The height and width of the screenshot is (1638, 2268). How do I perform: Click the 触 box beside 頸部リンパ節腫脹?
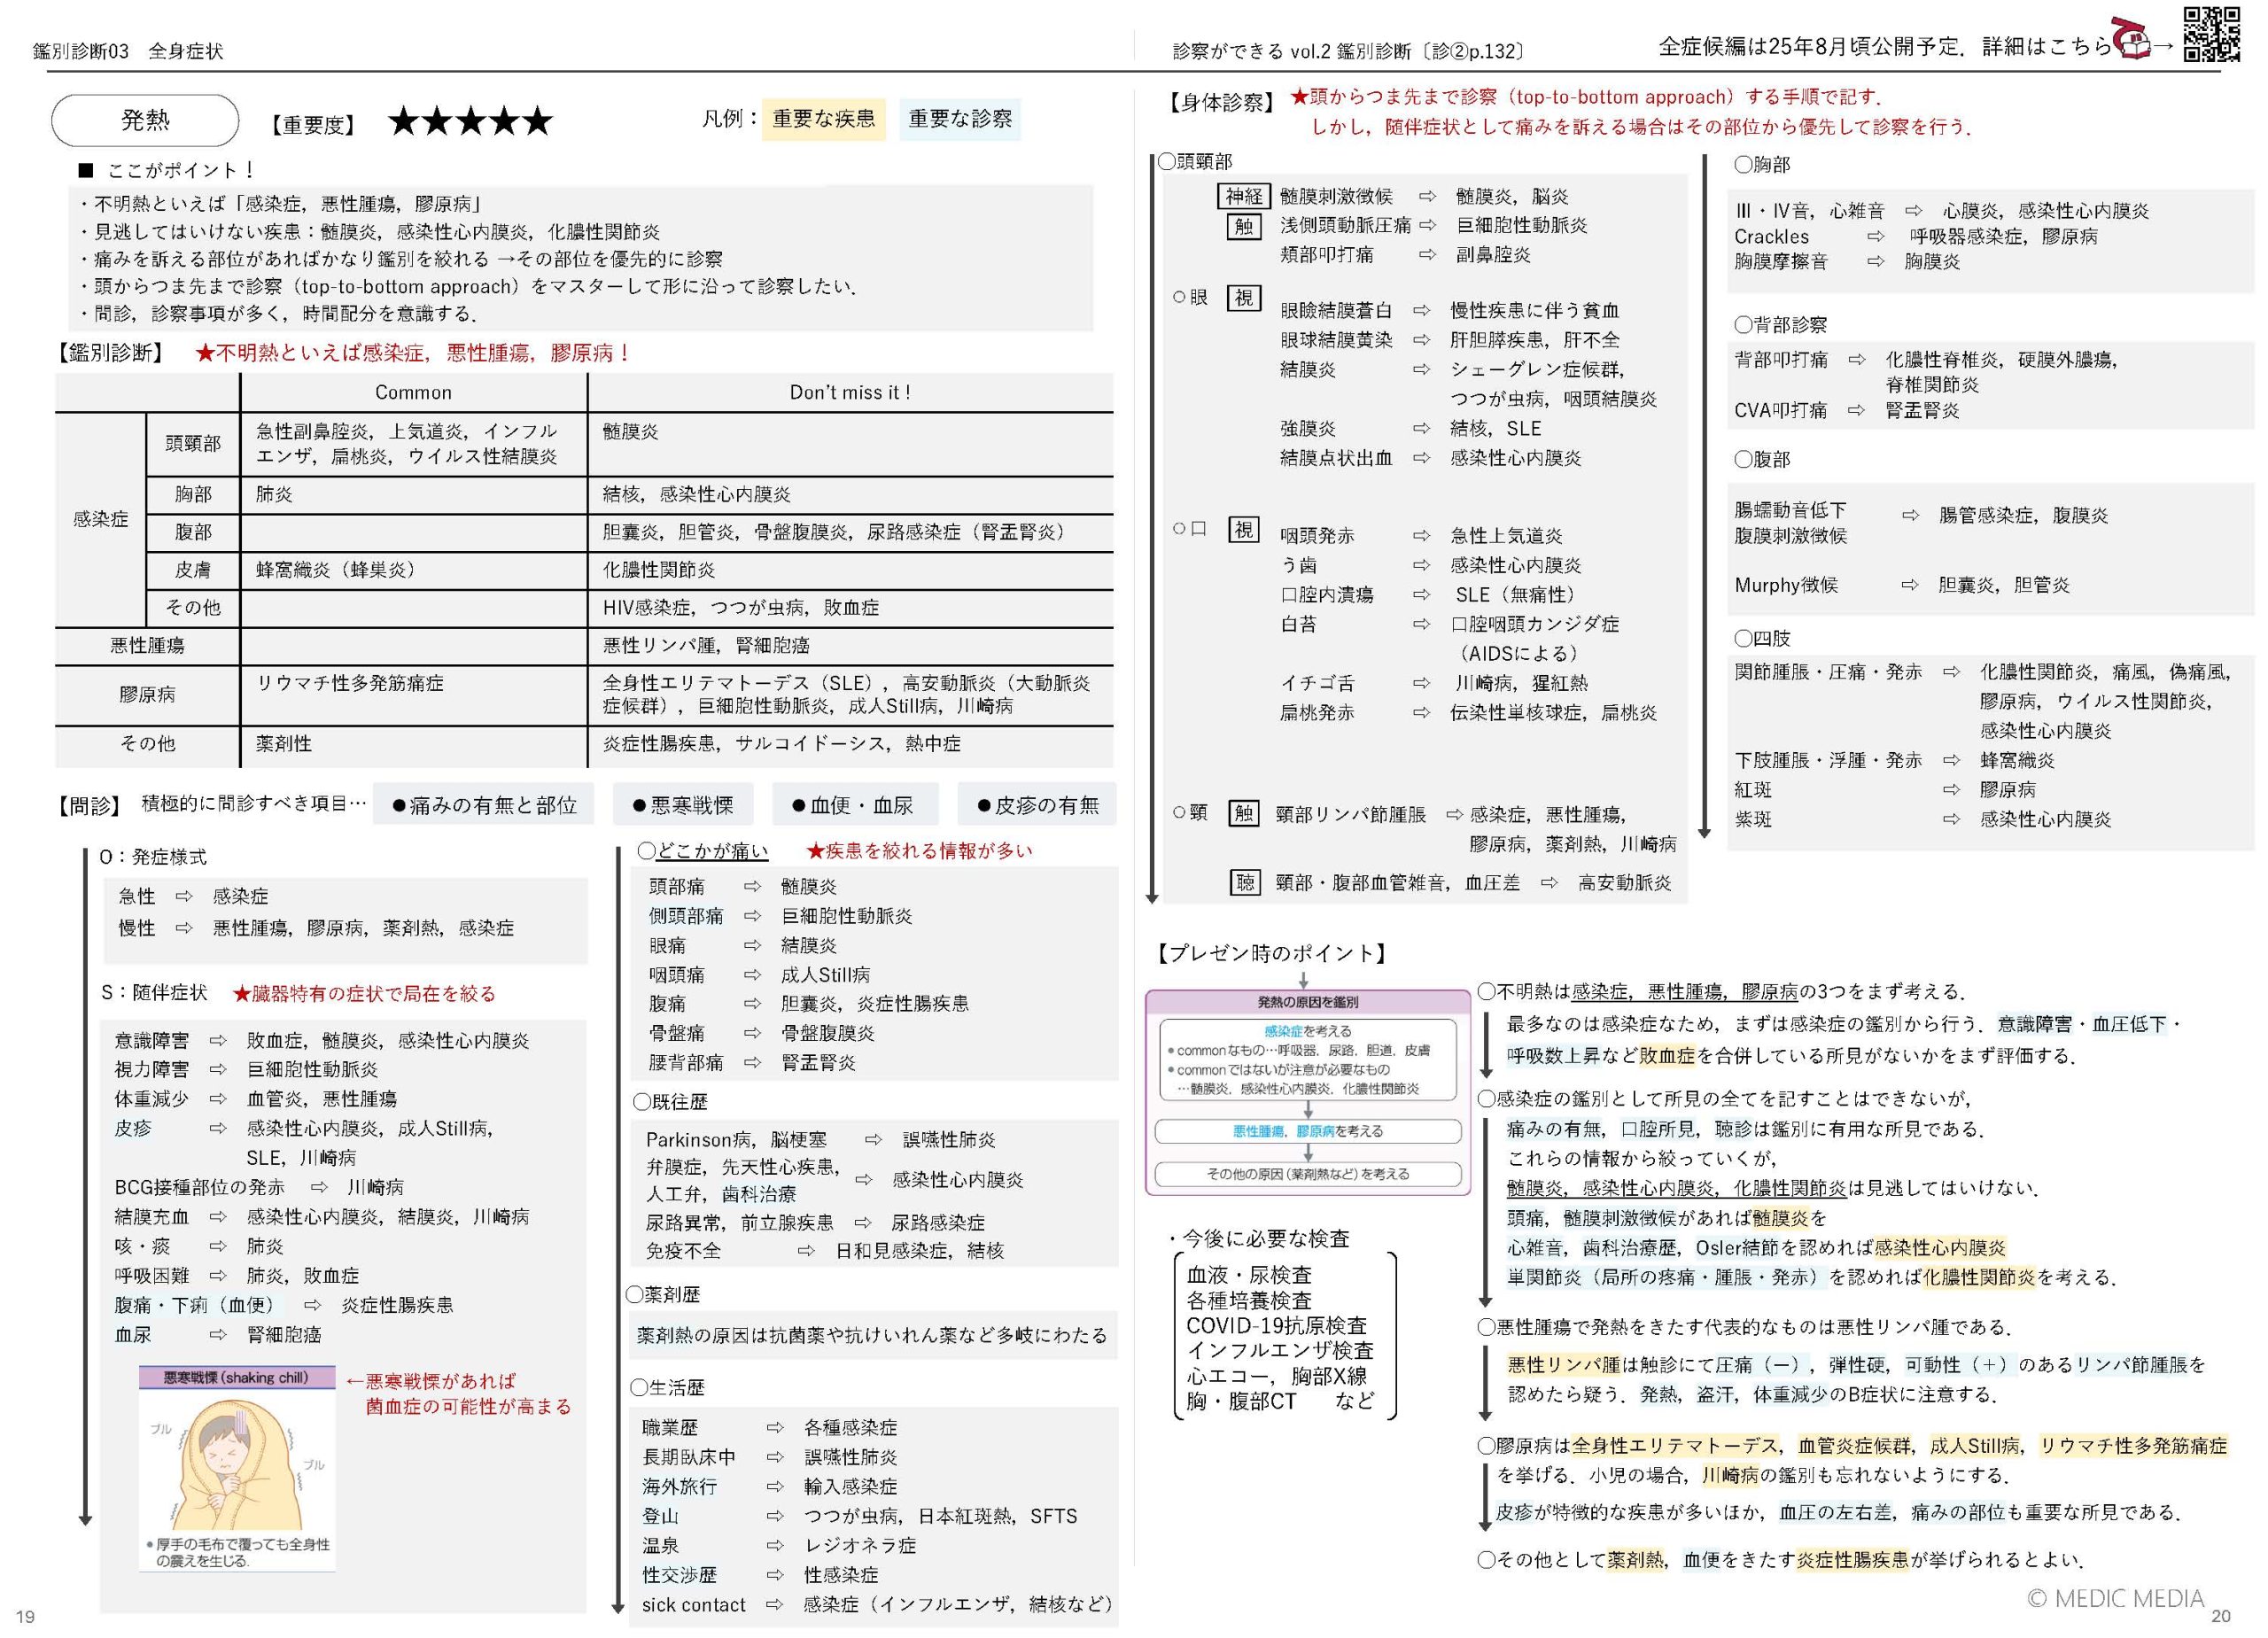pos(1243,813)
